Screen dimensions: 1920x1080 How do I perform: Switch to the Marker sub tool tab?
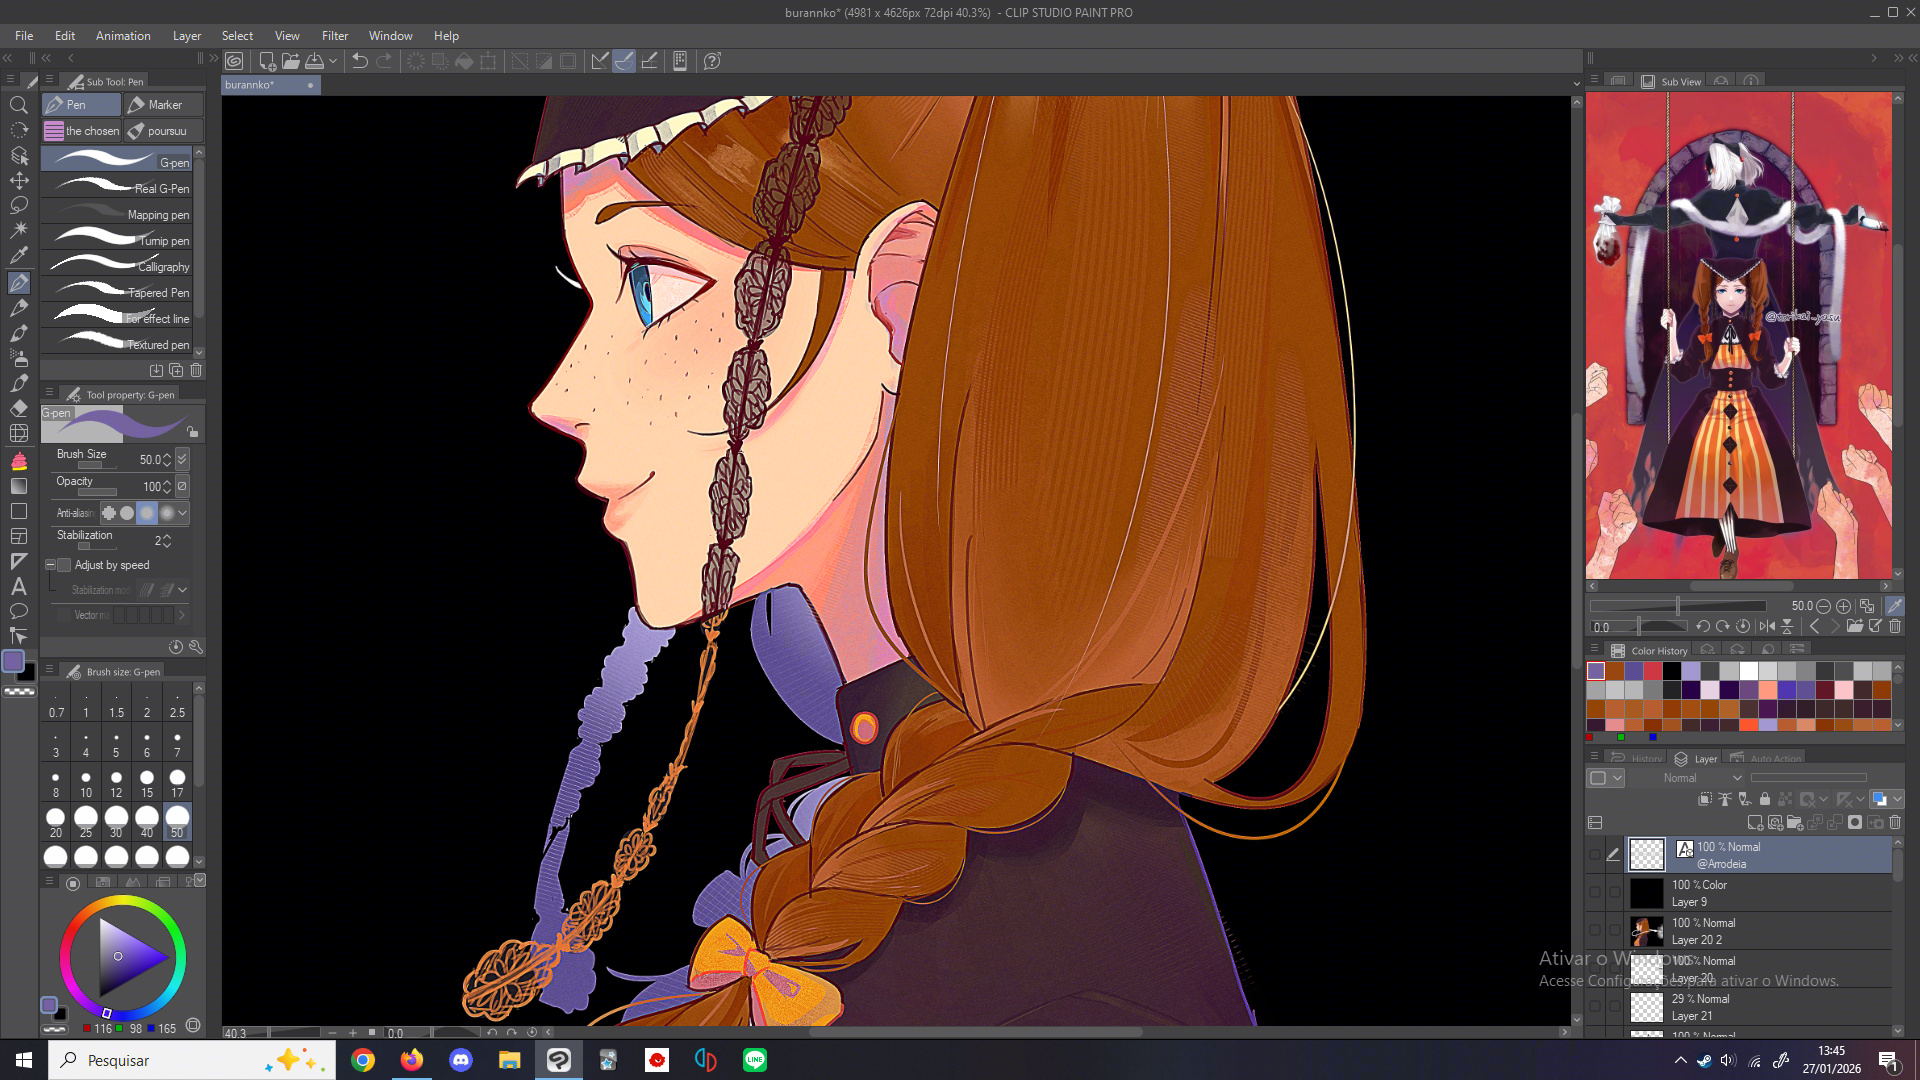click(163, 105)
